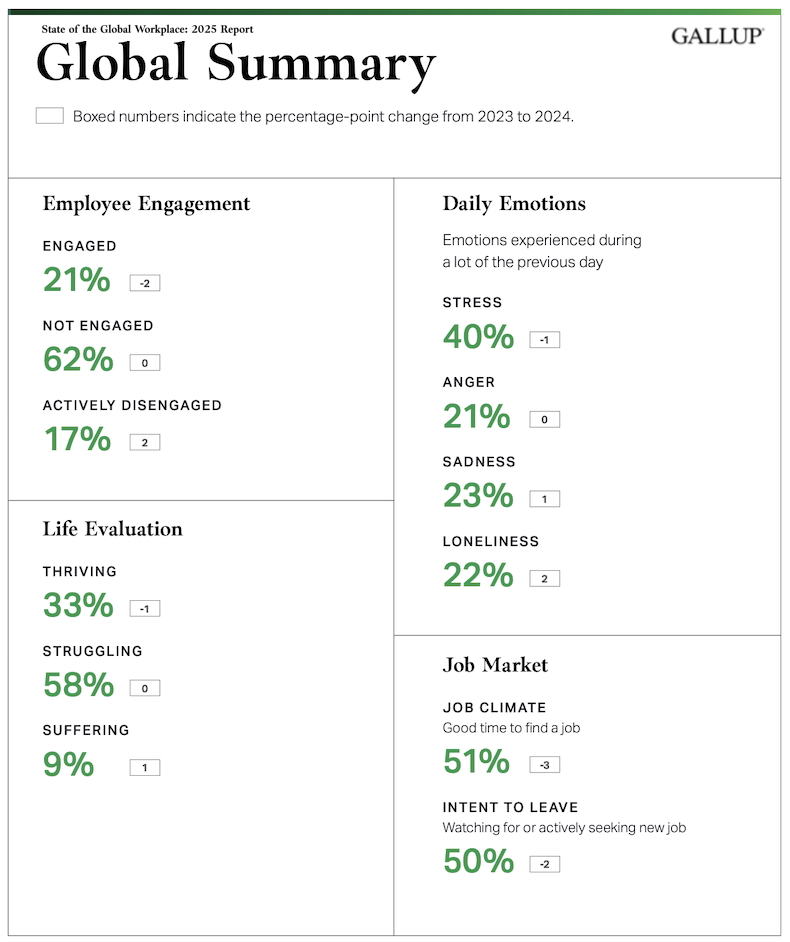Screen dimensions: 790x942
Task: Click the change box beside Intent to Leave
Action: (x=545, y=864)
